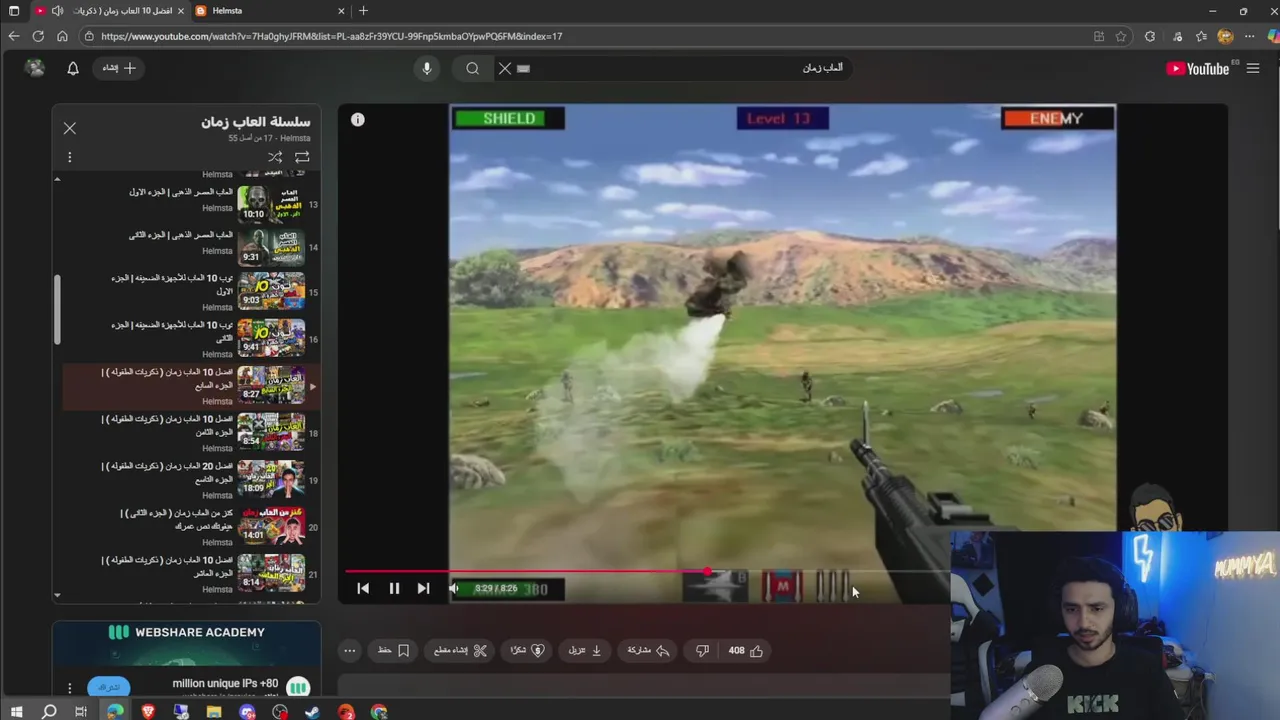Open the WEBSHARE ACADEMY ad banner
This screenshot has width=1280, height=720.
(x=187, y=643)
